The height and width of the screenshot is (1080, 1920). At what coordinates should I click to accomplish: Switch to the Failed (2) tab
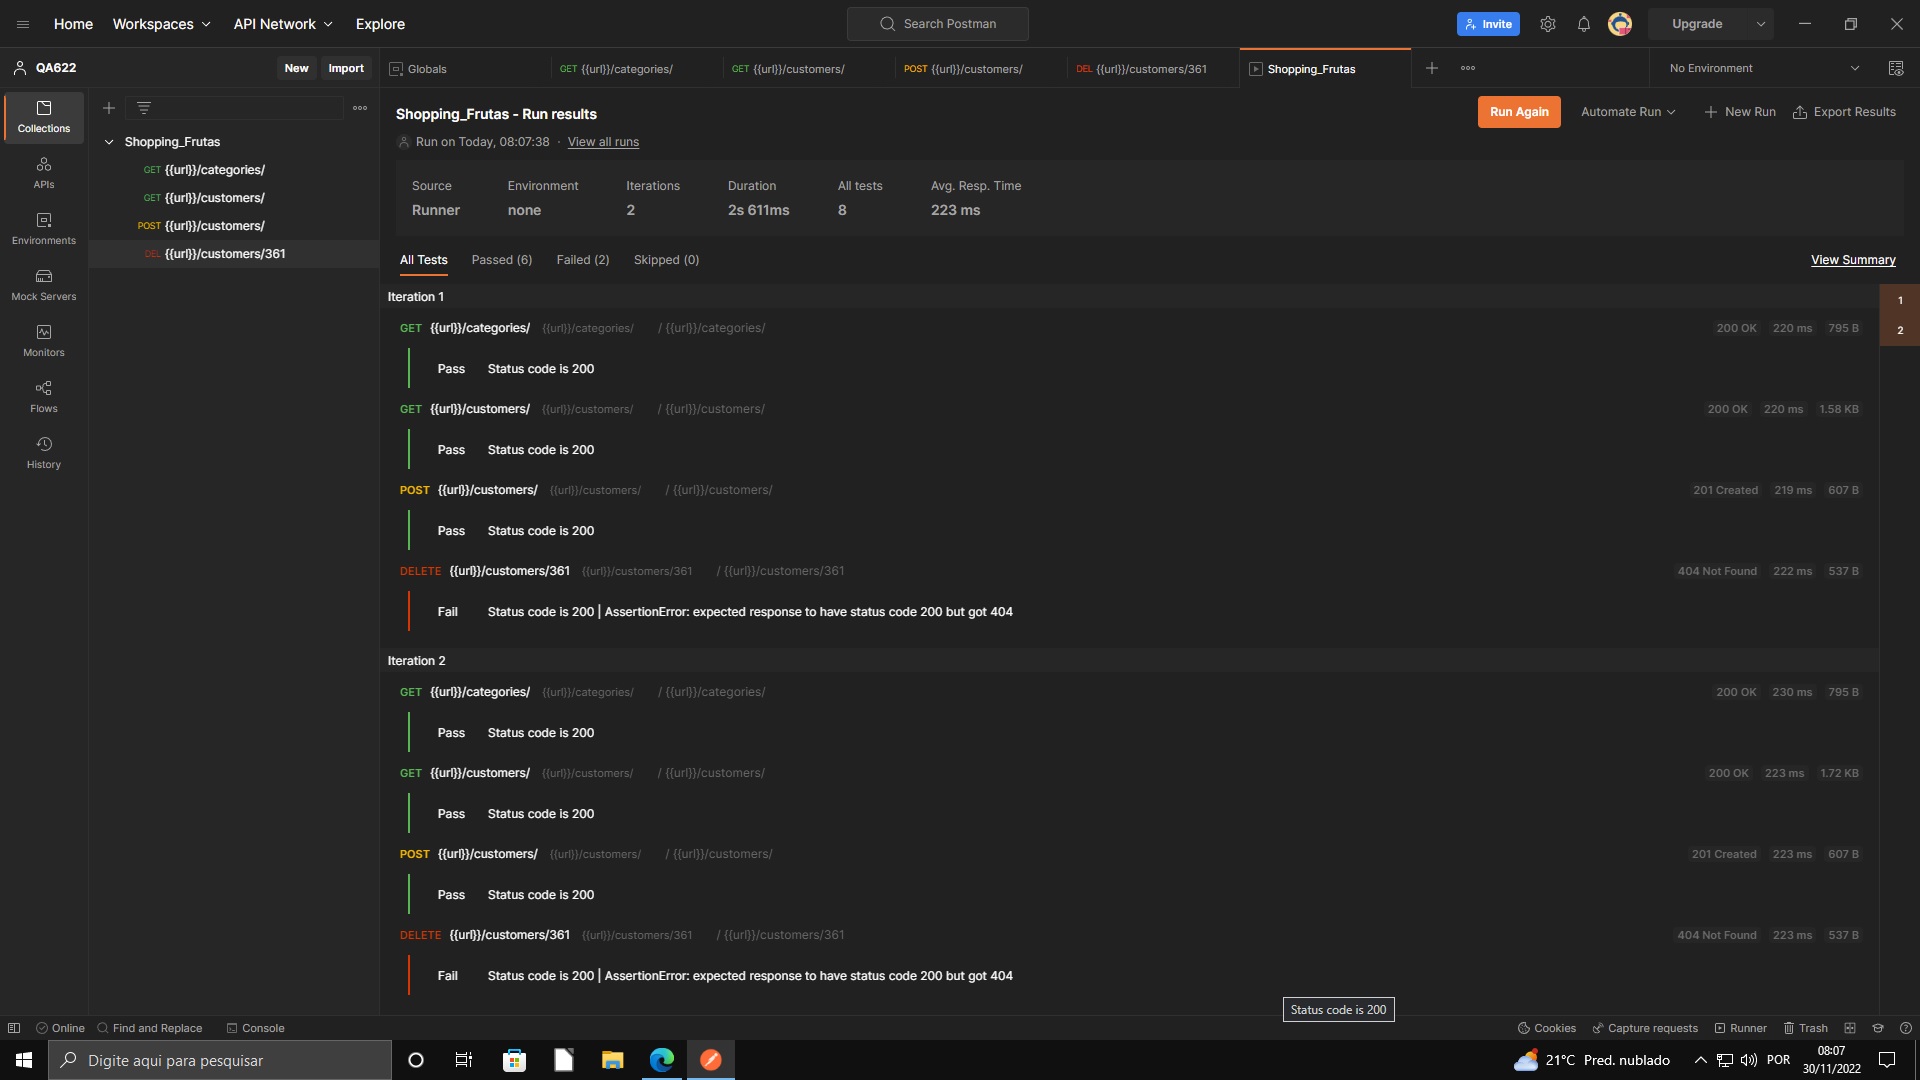point(583,260)
